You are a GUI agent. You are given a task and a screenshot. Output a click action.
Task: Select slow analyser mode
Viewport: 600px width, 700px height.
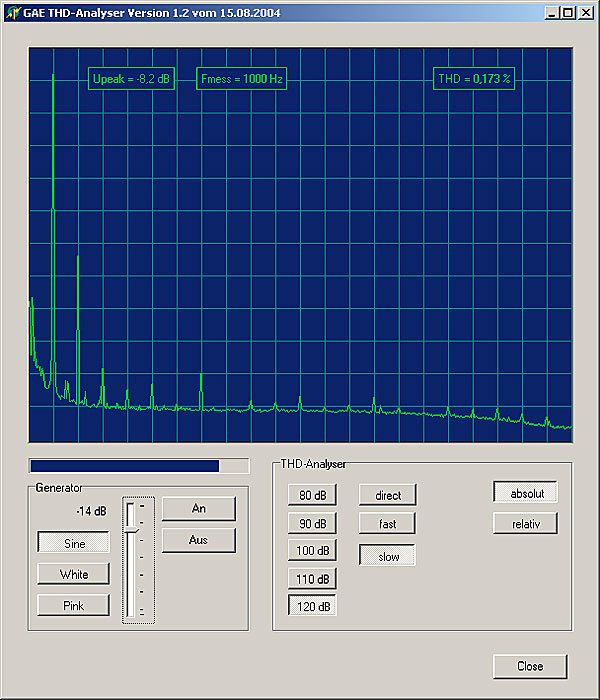tap(387, 555)
